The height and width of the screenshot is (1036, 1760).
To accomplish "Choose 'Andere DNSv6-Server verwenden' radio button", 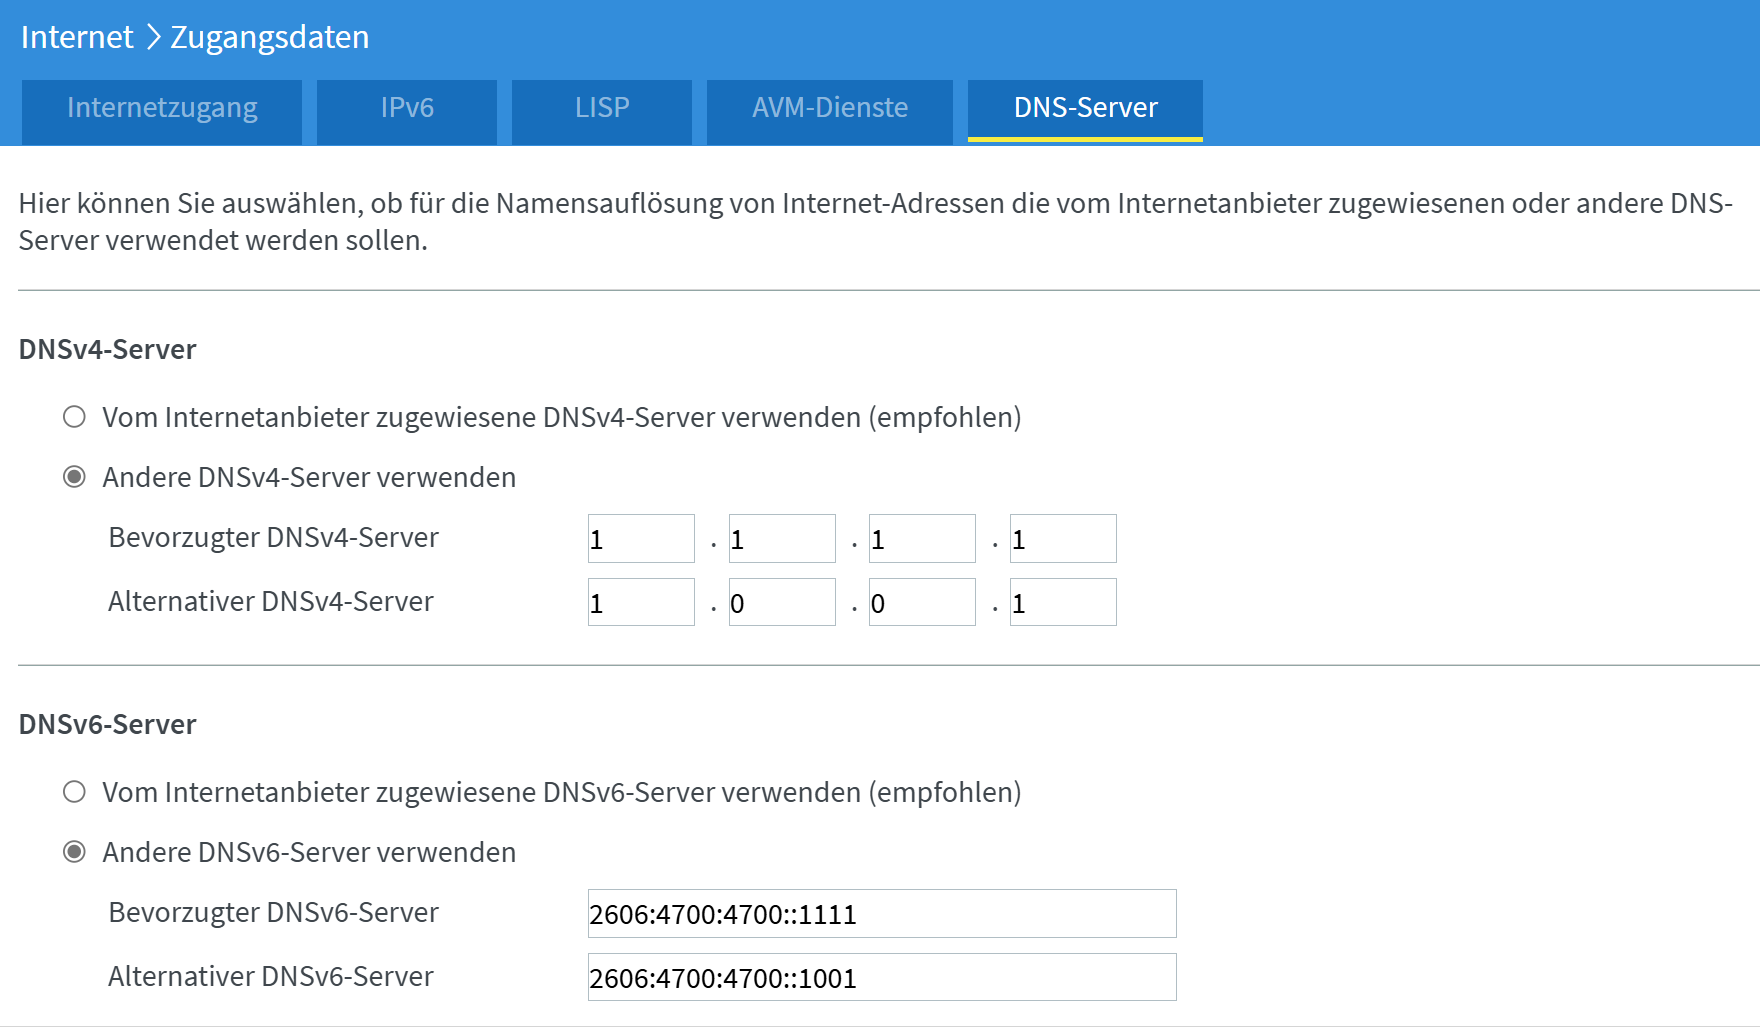I will coord(75,852).
